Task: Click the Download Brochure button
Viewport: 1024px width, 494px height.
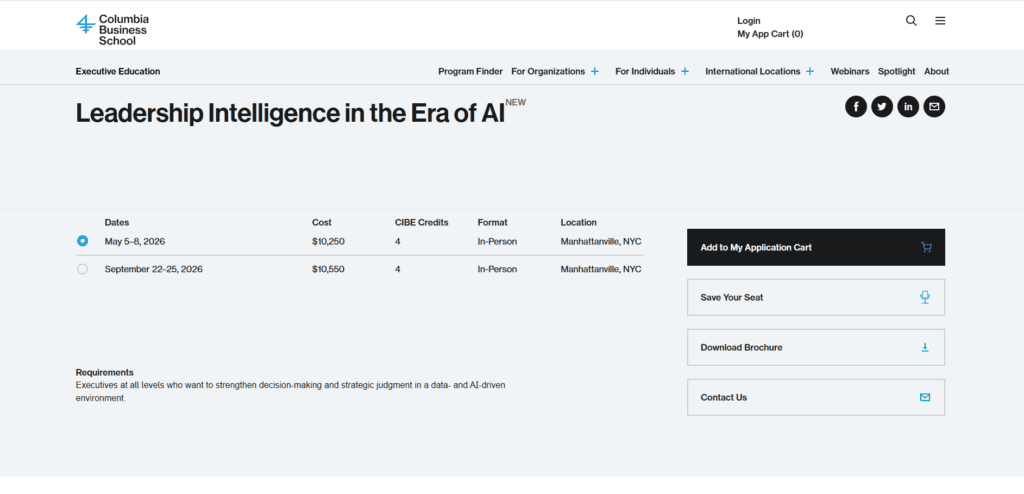Action: (816, 347)
